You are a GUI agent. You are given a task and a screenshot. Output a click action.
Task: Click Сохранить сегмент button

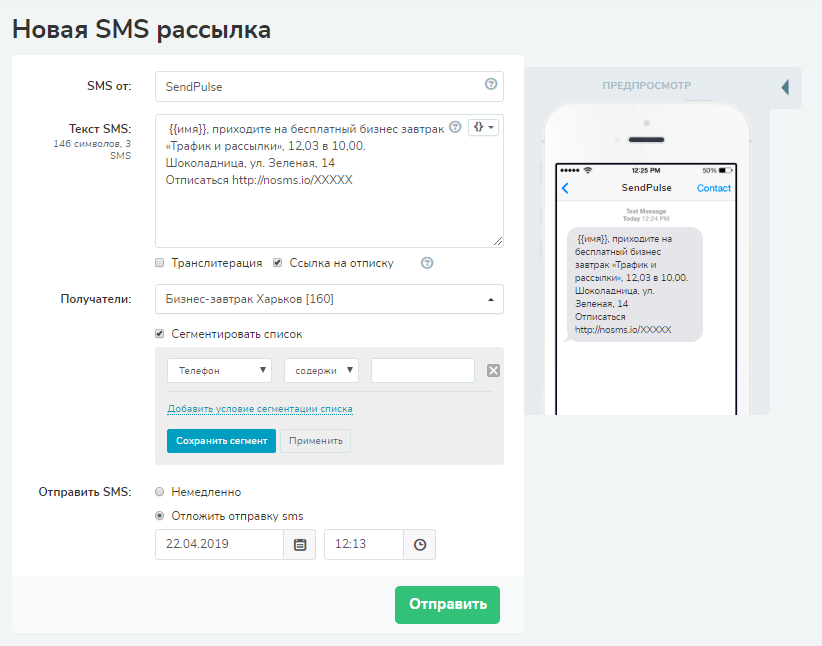[221, 441]
